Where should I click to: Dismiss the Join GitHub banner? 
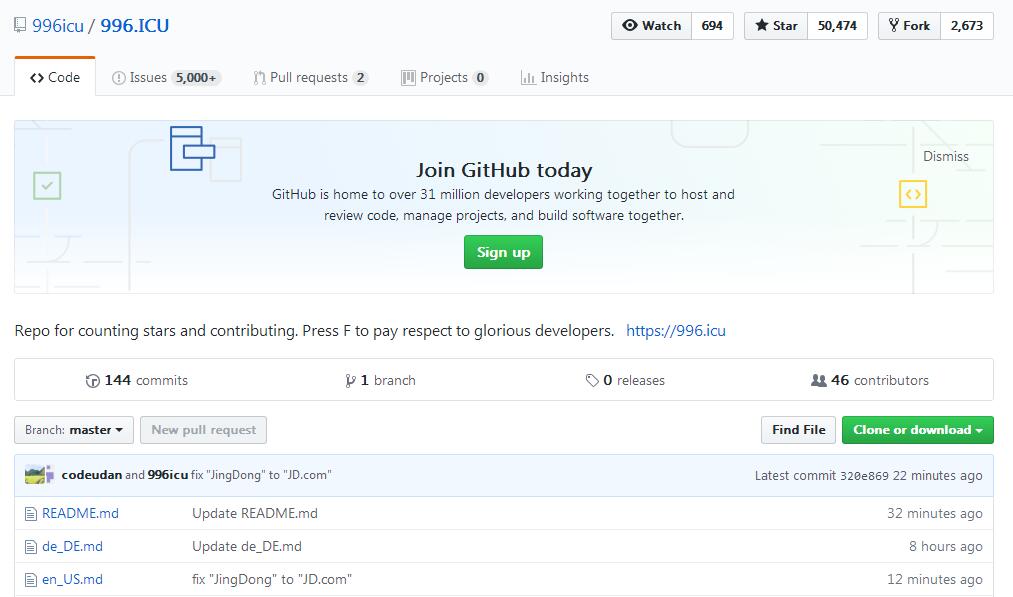coord(946,156)
